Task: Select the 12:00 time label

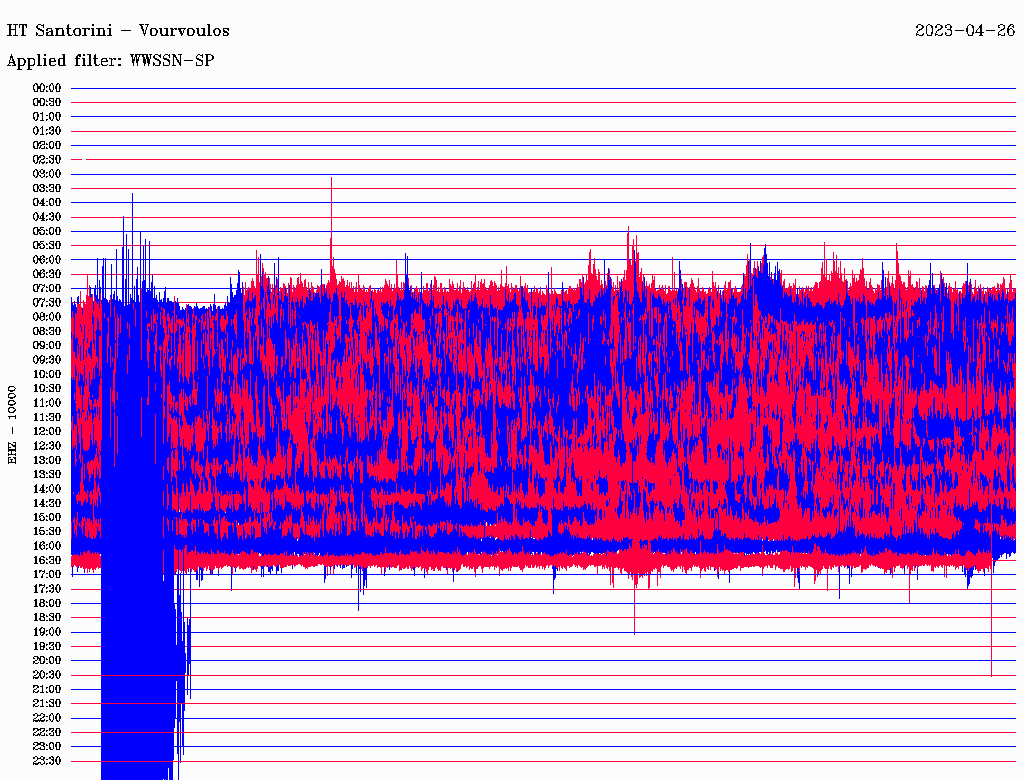Action: [47, 431]
